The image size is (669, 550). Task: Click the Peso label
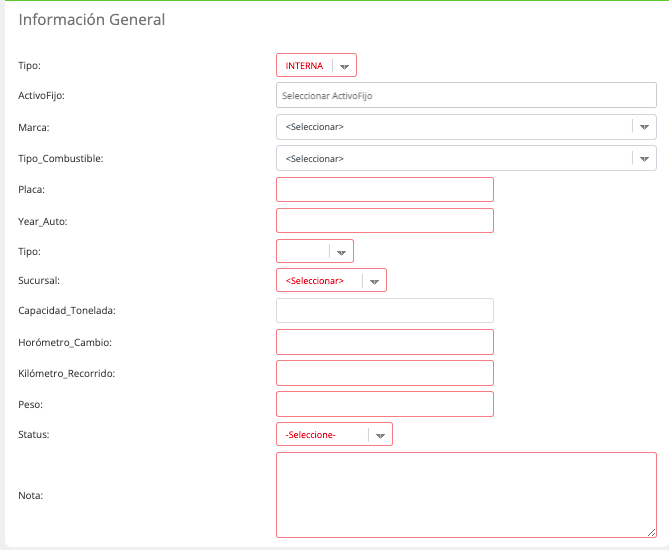pos(30,404)
